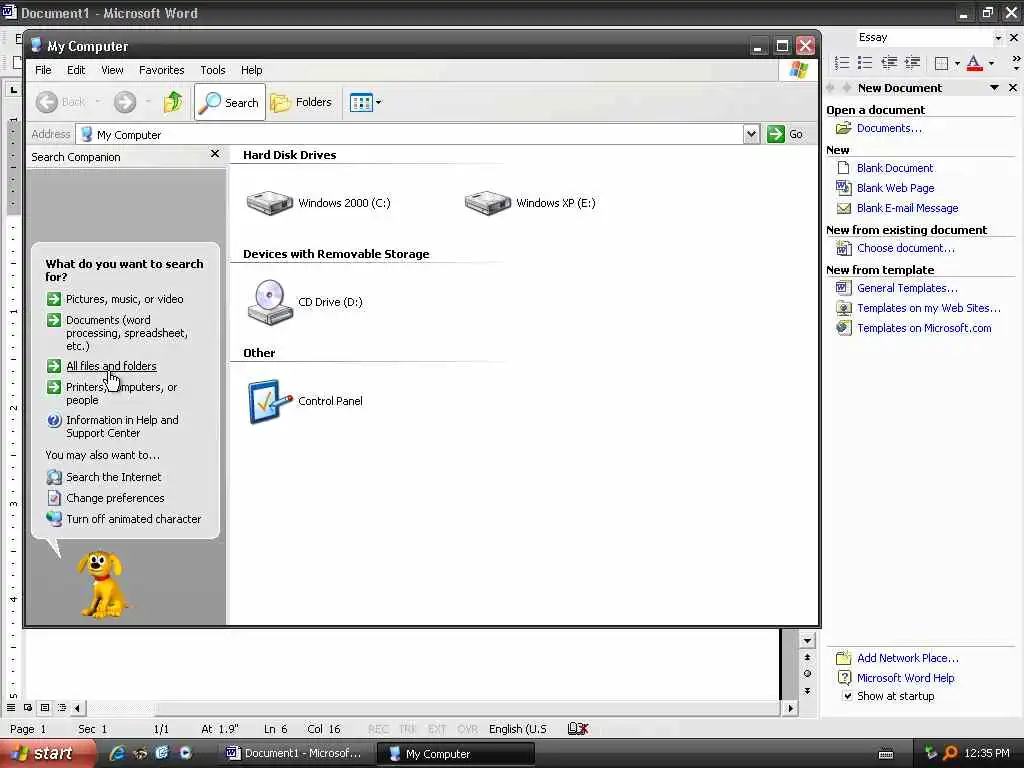
Task: Create a Blank Web Page
Action: [x=895, y=188]
